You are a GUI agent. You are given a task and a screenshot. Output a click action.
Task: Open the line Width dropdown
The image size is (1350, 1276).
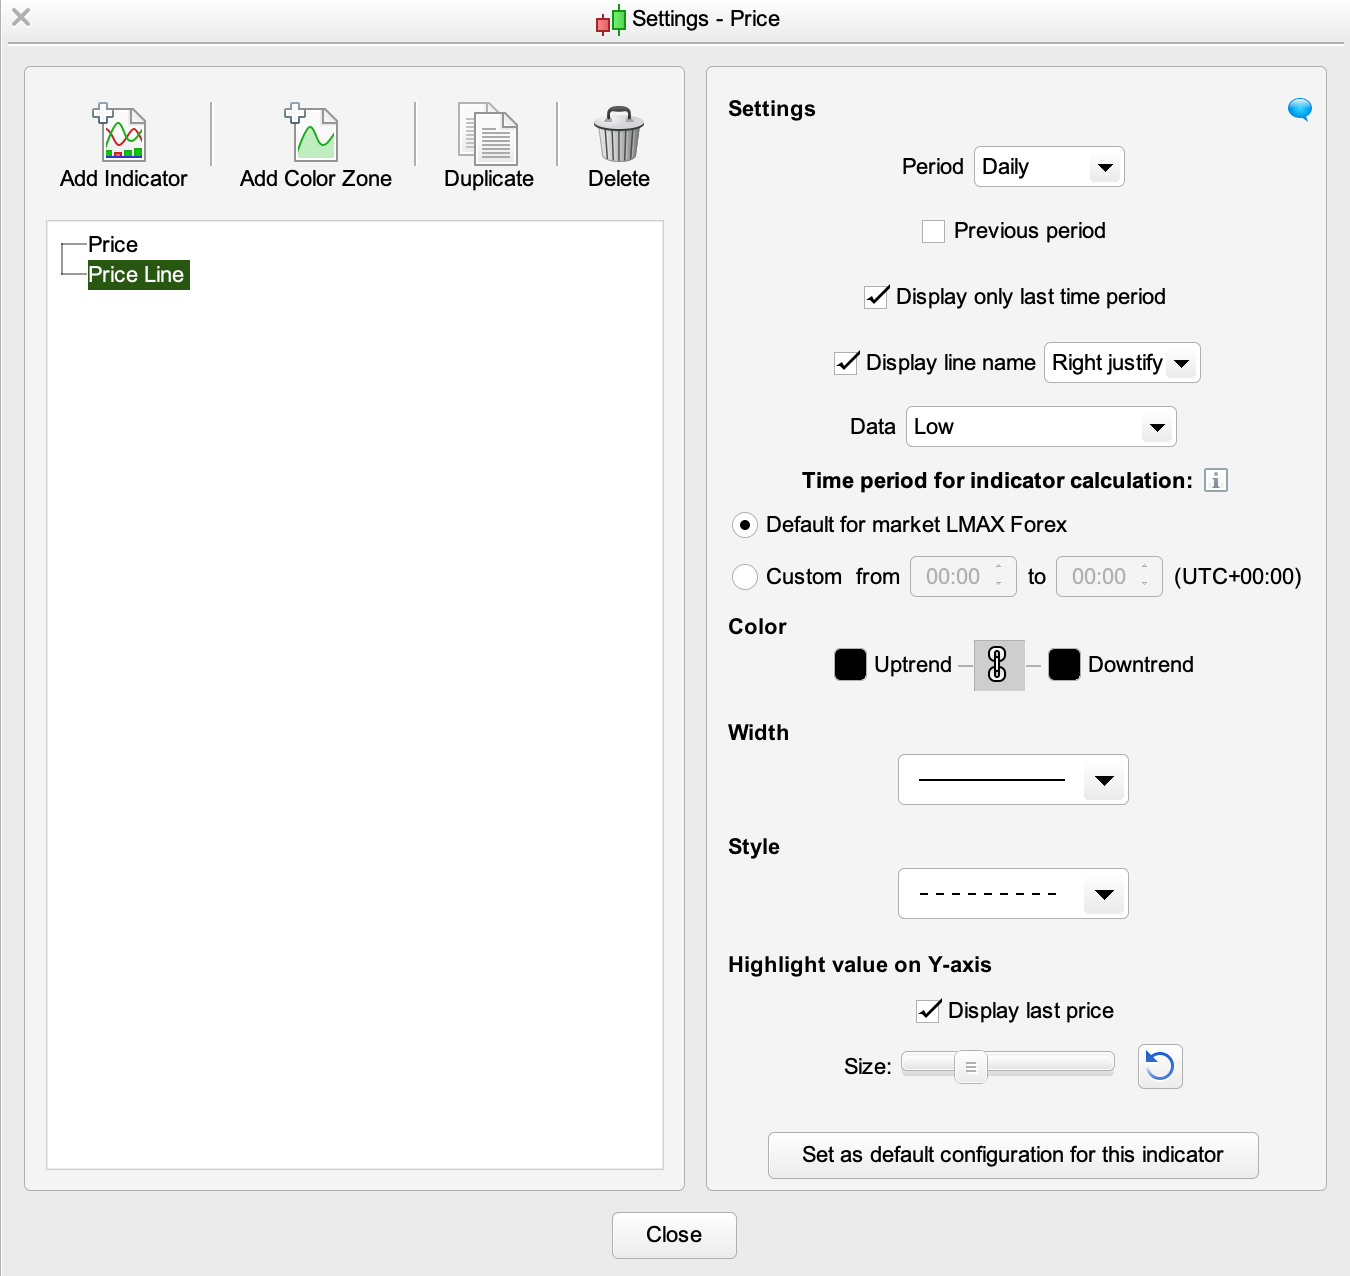(1013, 780)
